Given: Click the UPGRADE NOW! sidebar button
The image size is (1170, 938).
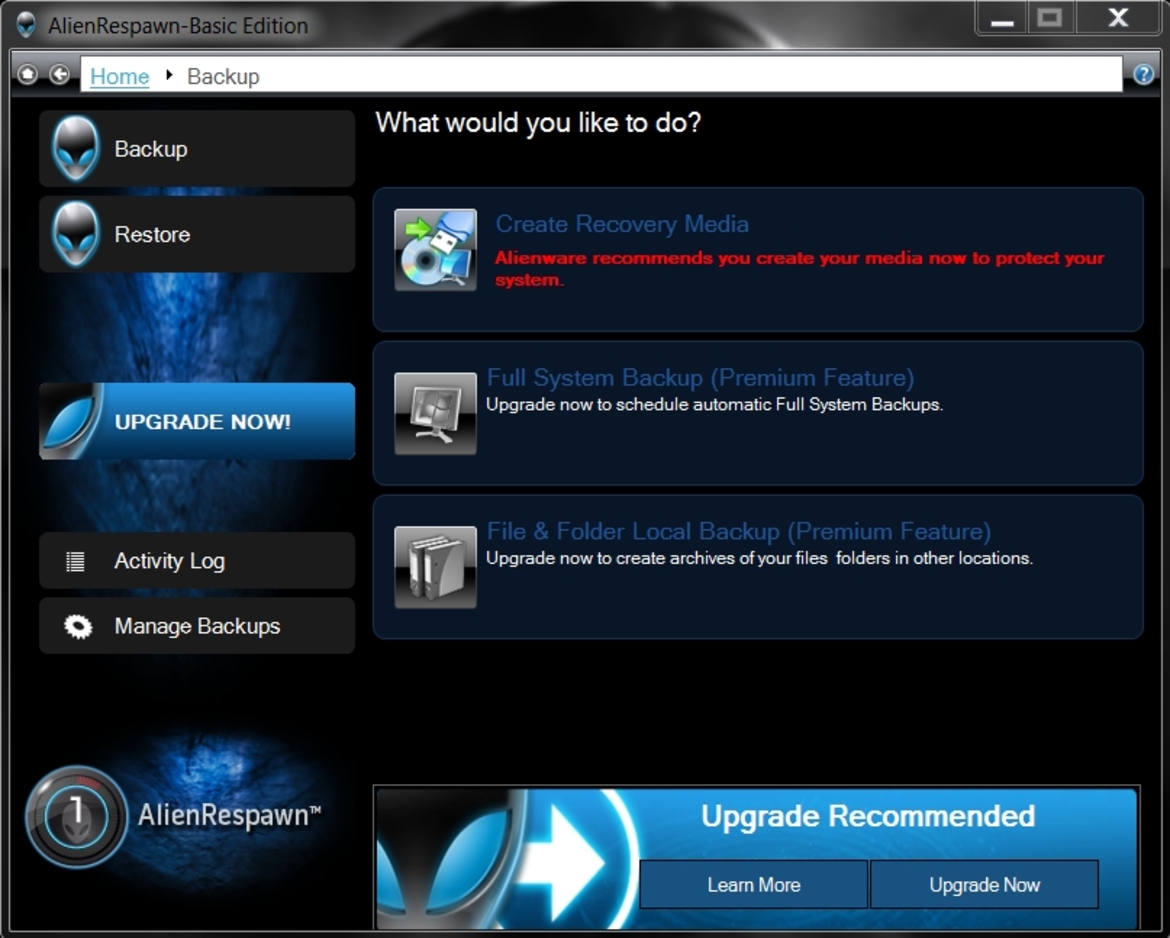Looking at the screenshot, I should [x=197, y=421].
